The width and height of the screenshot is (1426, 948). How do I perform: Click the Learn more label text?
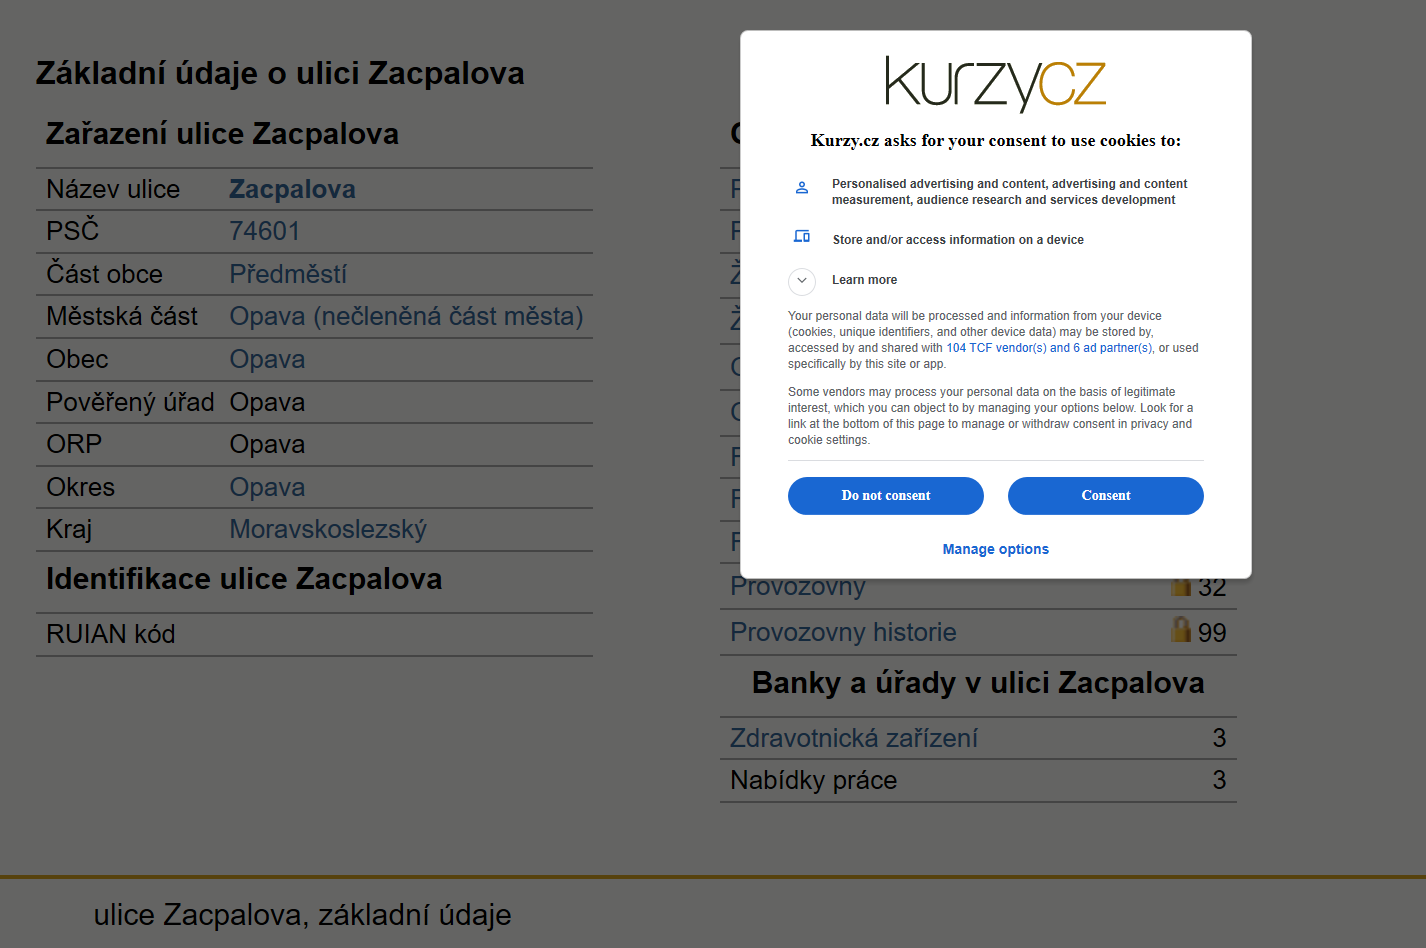(865, 280)
